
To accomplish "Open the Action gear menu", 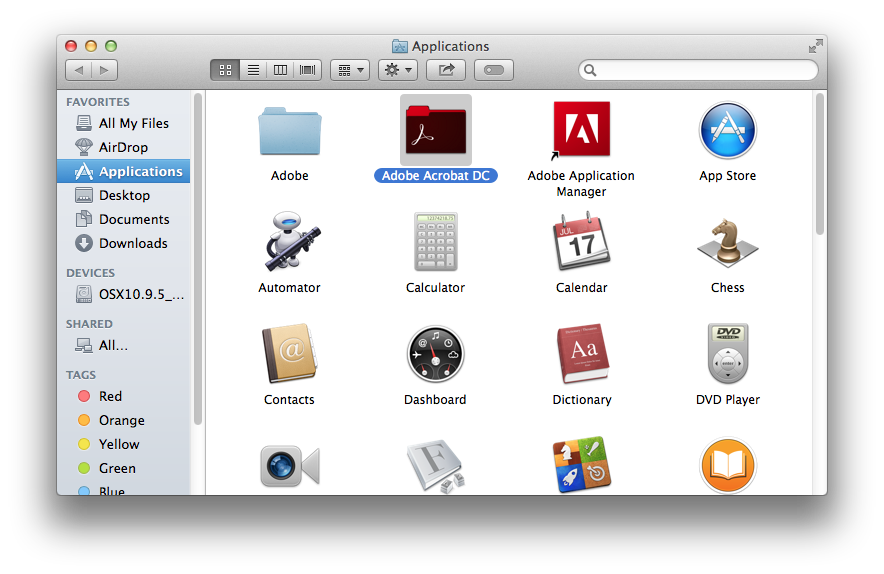I will coord(398,70).
